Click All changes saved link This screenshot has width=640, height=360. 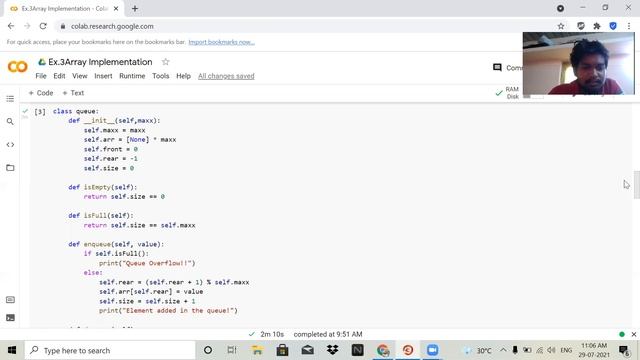(226, 76)
